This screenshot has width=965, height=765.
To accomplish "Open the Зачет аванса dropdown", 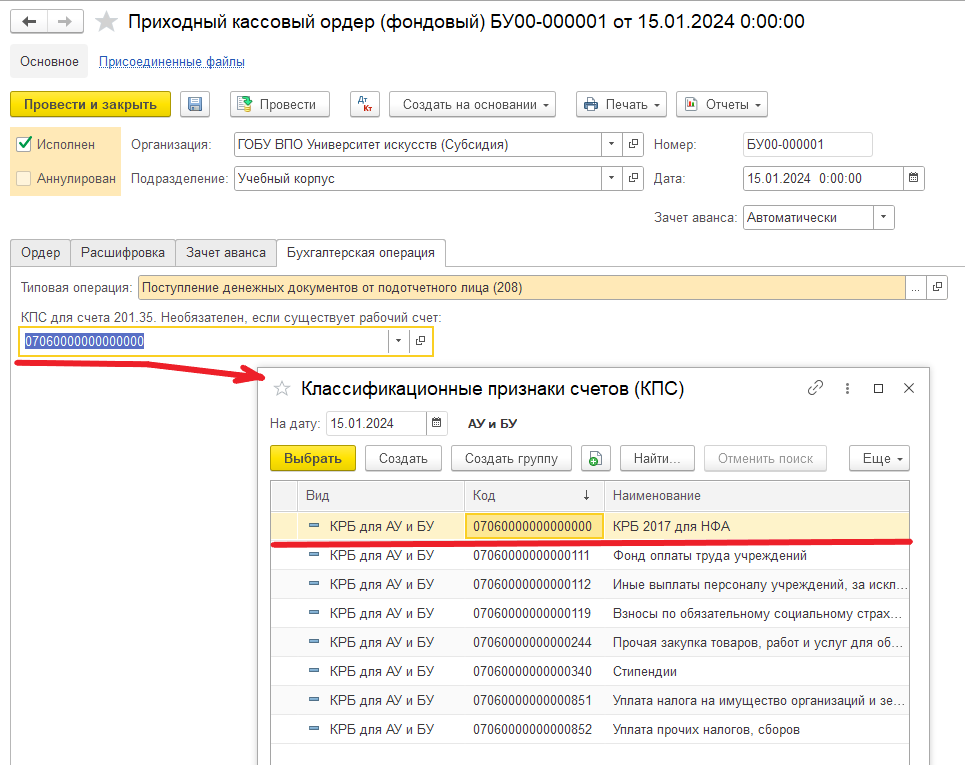I will coord(883,217).
